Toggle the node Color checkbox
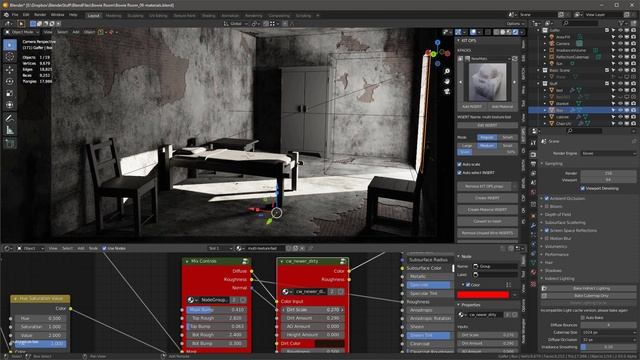640x360 pixels. [468, 285]
